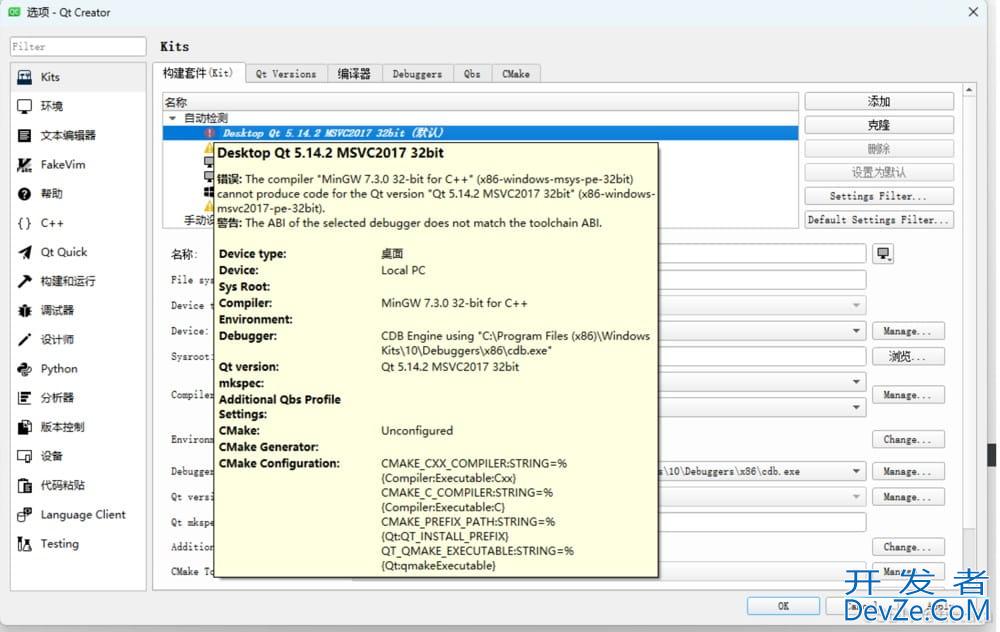
Task: Open 分析器 settings category
Action: [78, 398]
